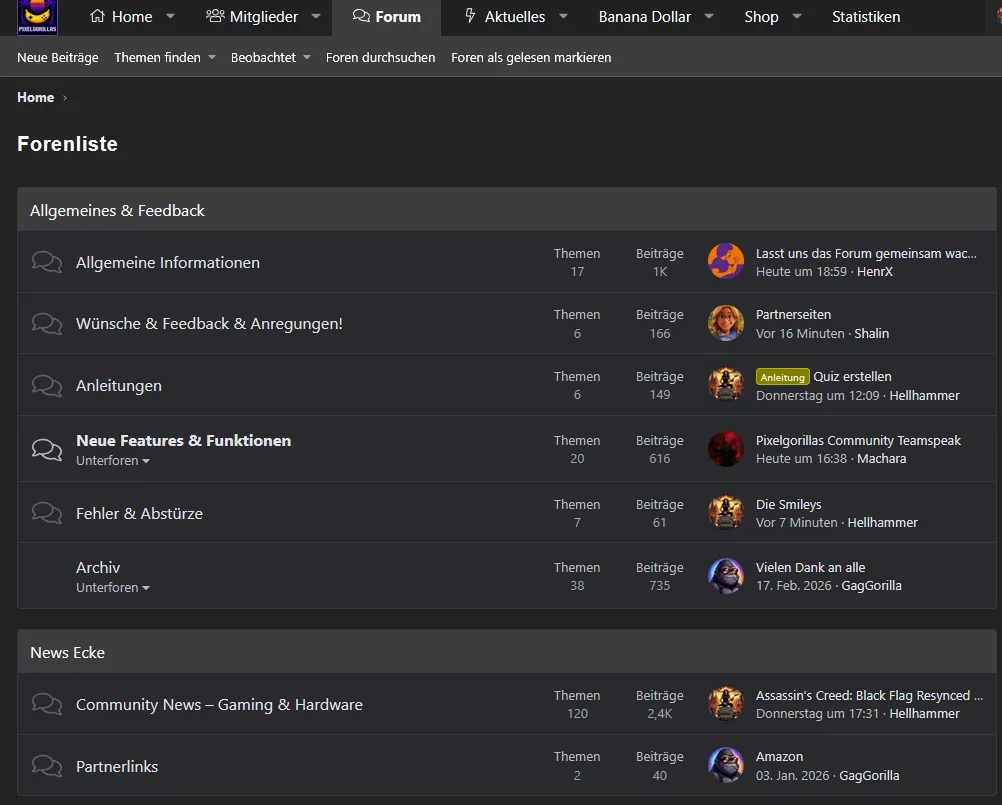Click the speech bubble icon beside Partnerlinks
The height and width of the screenshot is (805, 1002).
[x=47, y=765]
